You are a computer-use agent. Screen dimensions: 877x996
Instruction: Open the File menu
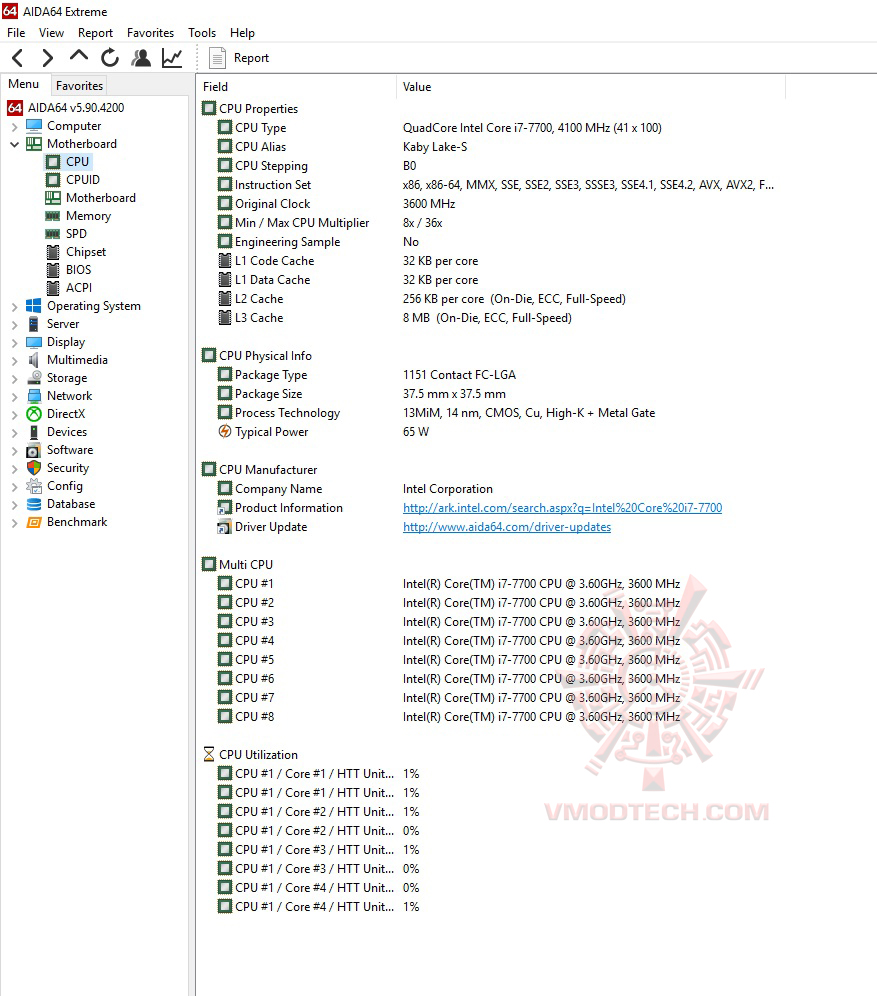tap(16, 33)
